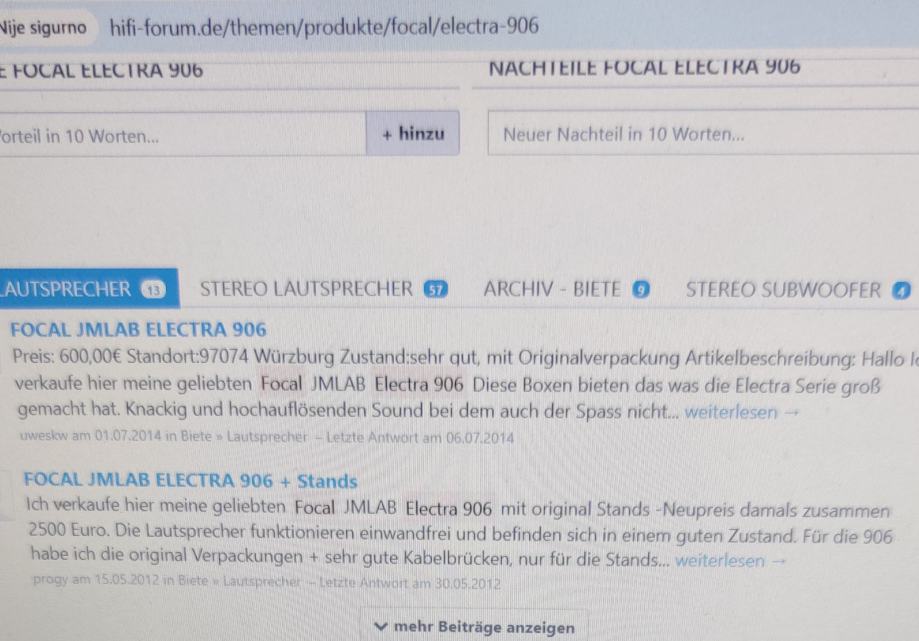
Task: Click the hifi-forum.de address bar URL
Action: [324, 26]
